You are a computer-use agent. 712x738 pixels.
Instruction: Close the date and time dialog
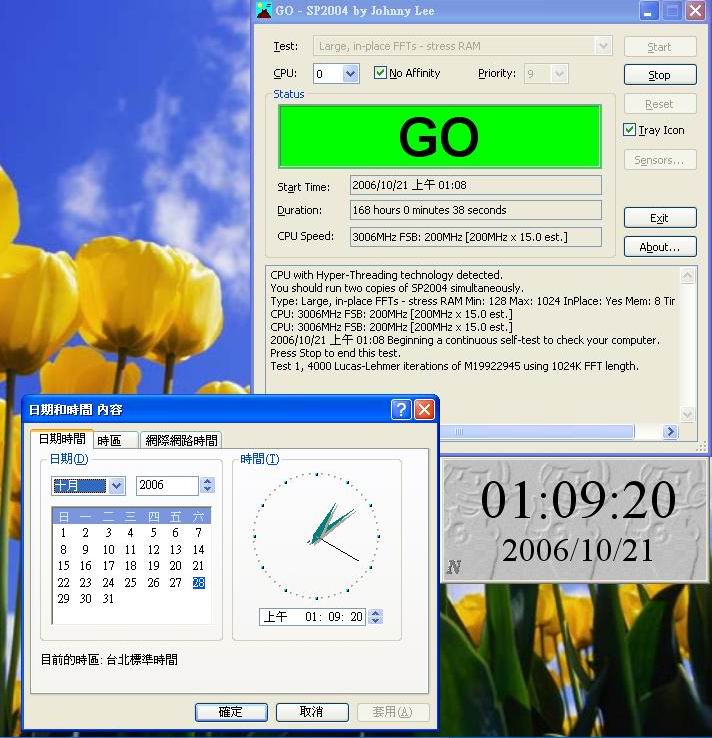(424, 409)
